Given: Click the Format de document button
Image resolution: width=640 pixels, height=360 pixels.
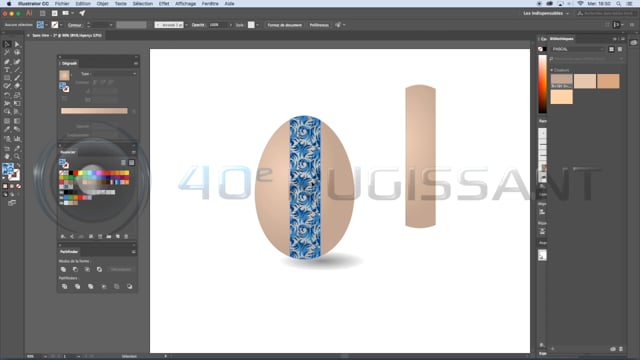Looking at the screenshot, I should (x=284, y=25).
